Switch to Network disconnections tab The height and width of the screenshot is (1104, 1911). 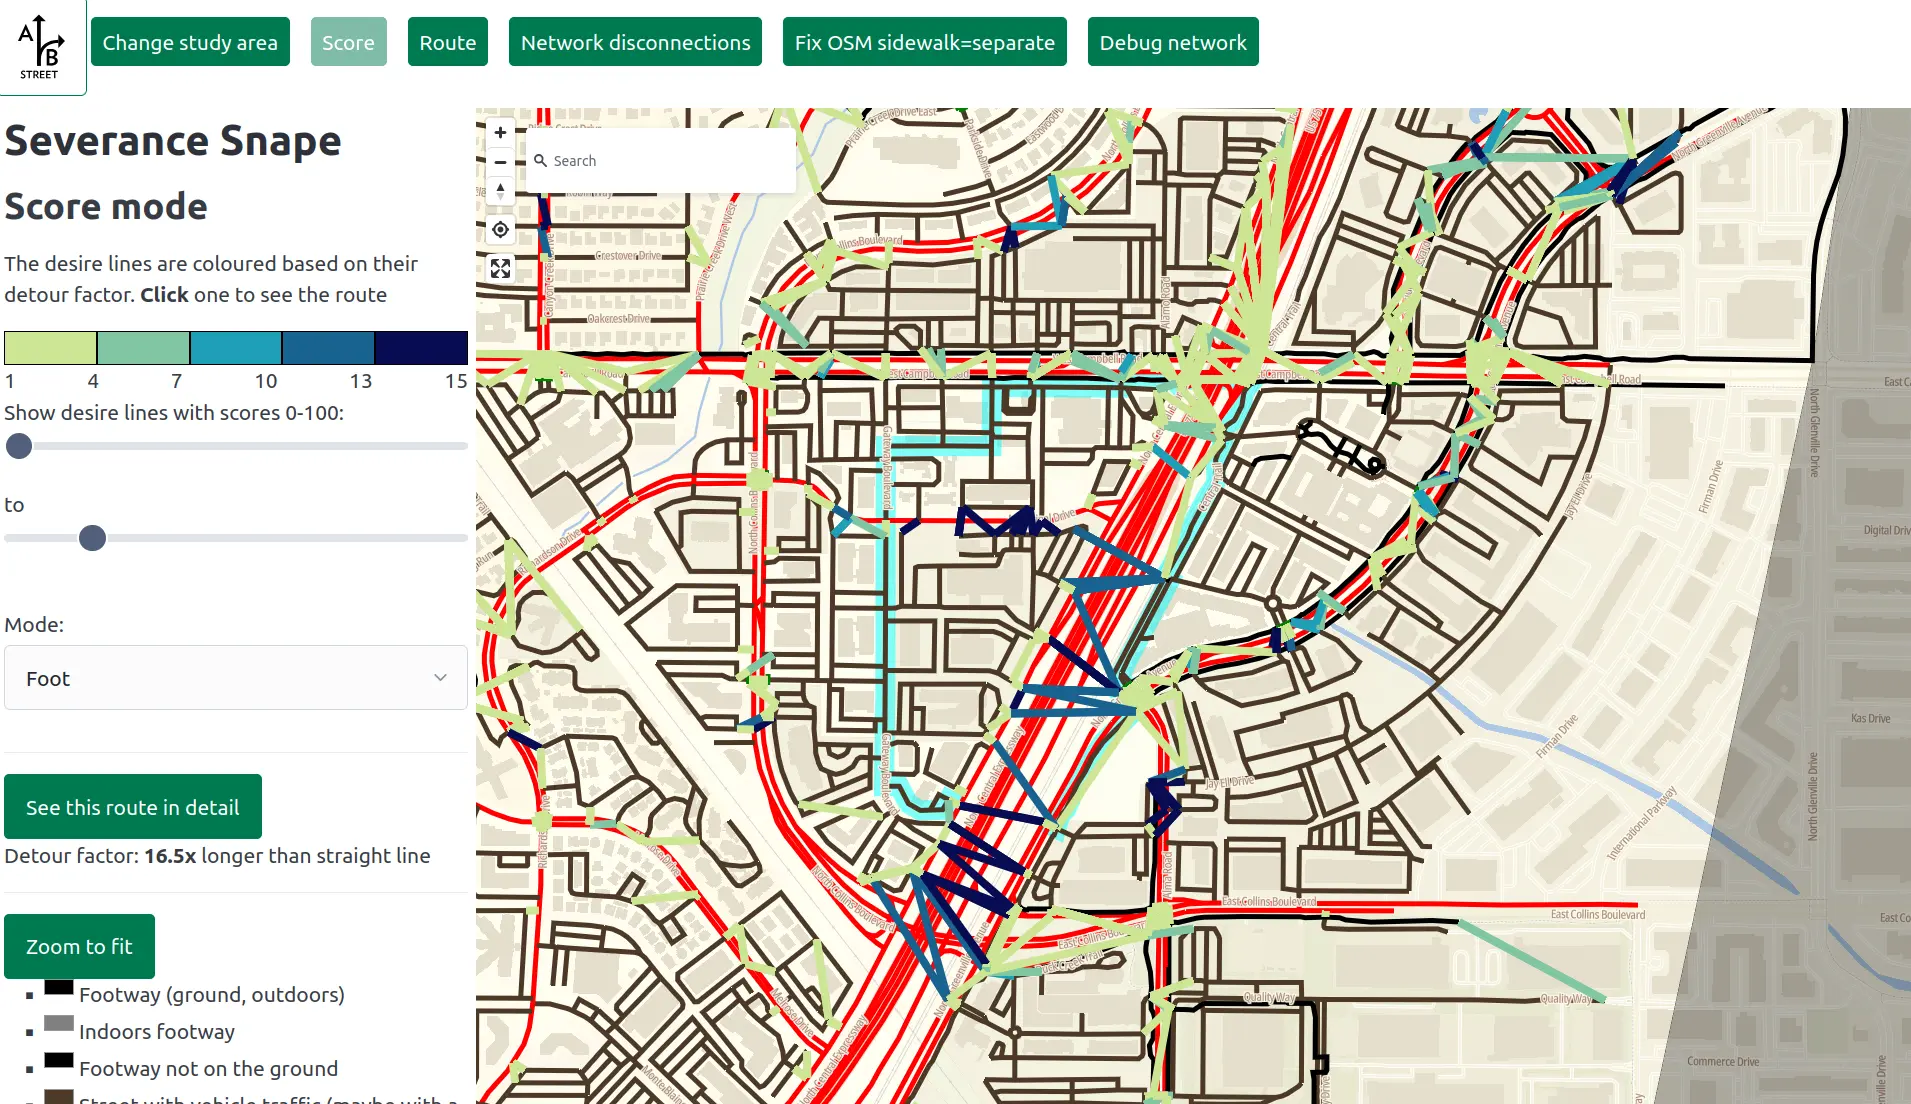(x=635, y=42)
